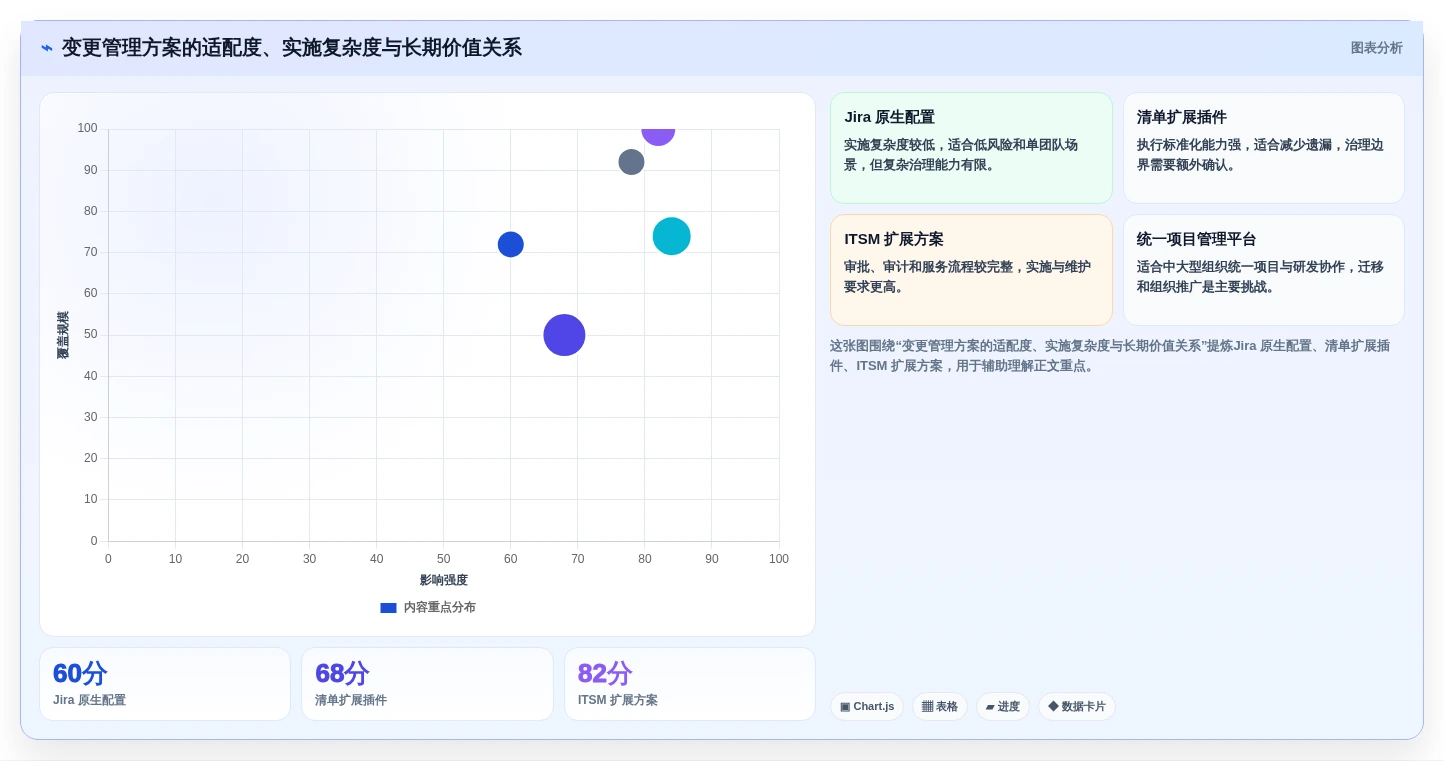The height and width of the screenshot is (761, 1444).
Task: Click the summary paragraph starting 这张图围绕
Action: 1110,356
